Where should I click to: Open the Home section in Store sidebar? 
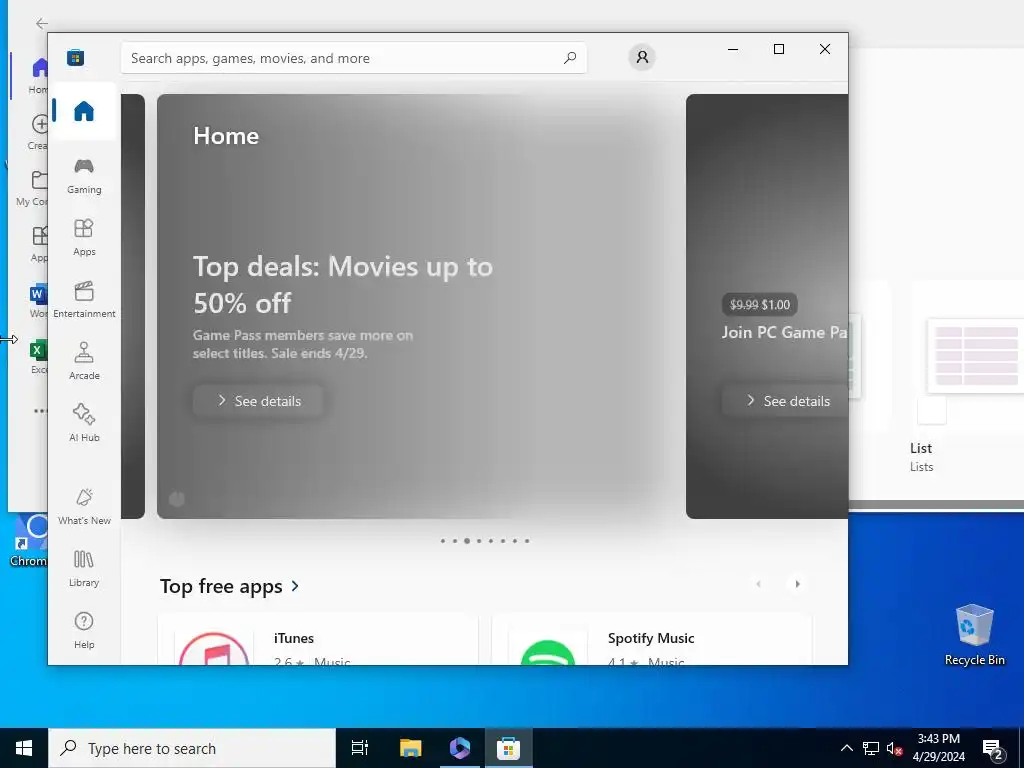(x=84, y=111)
